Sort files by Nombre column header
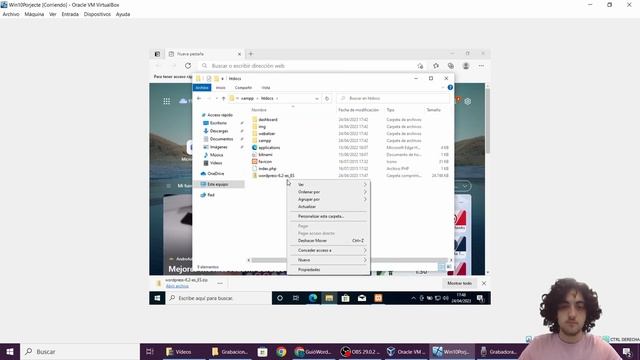This screenshot has height=360, width=640. pos(259,110)
